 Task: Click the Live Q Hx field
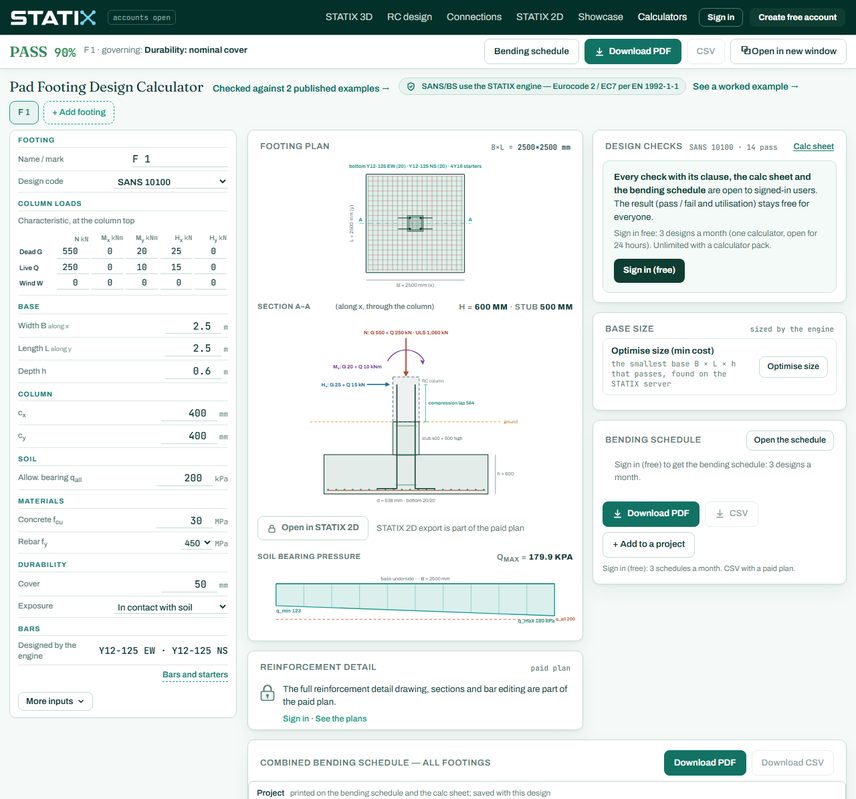[176, 267]
